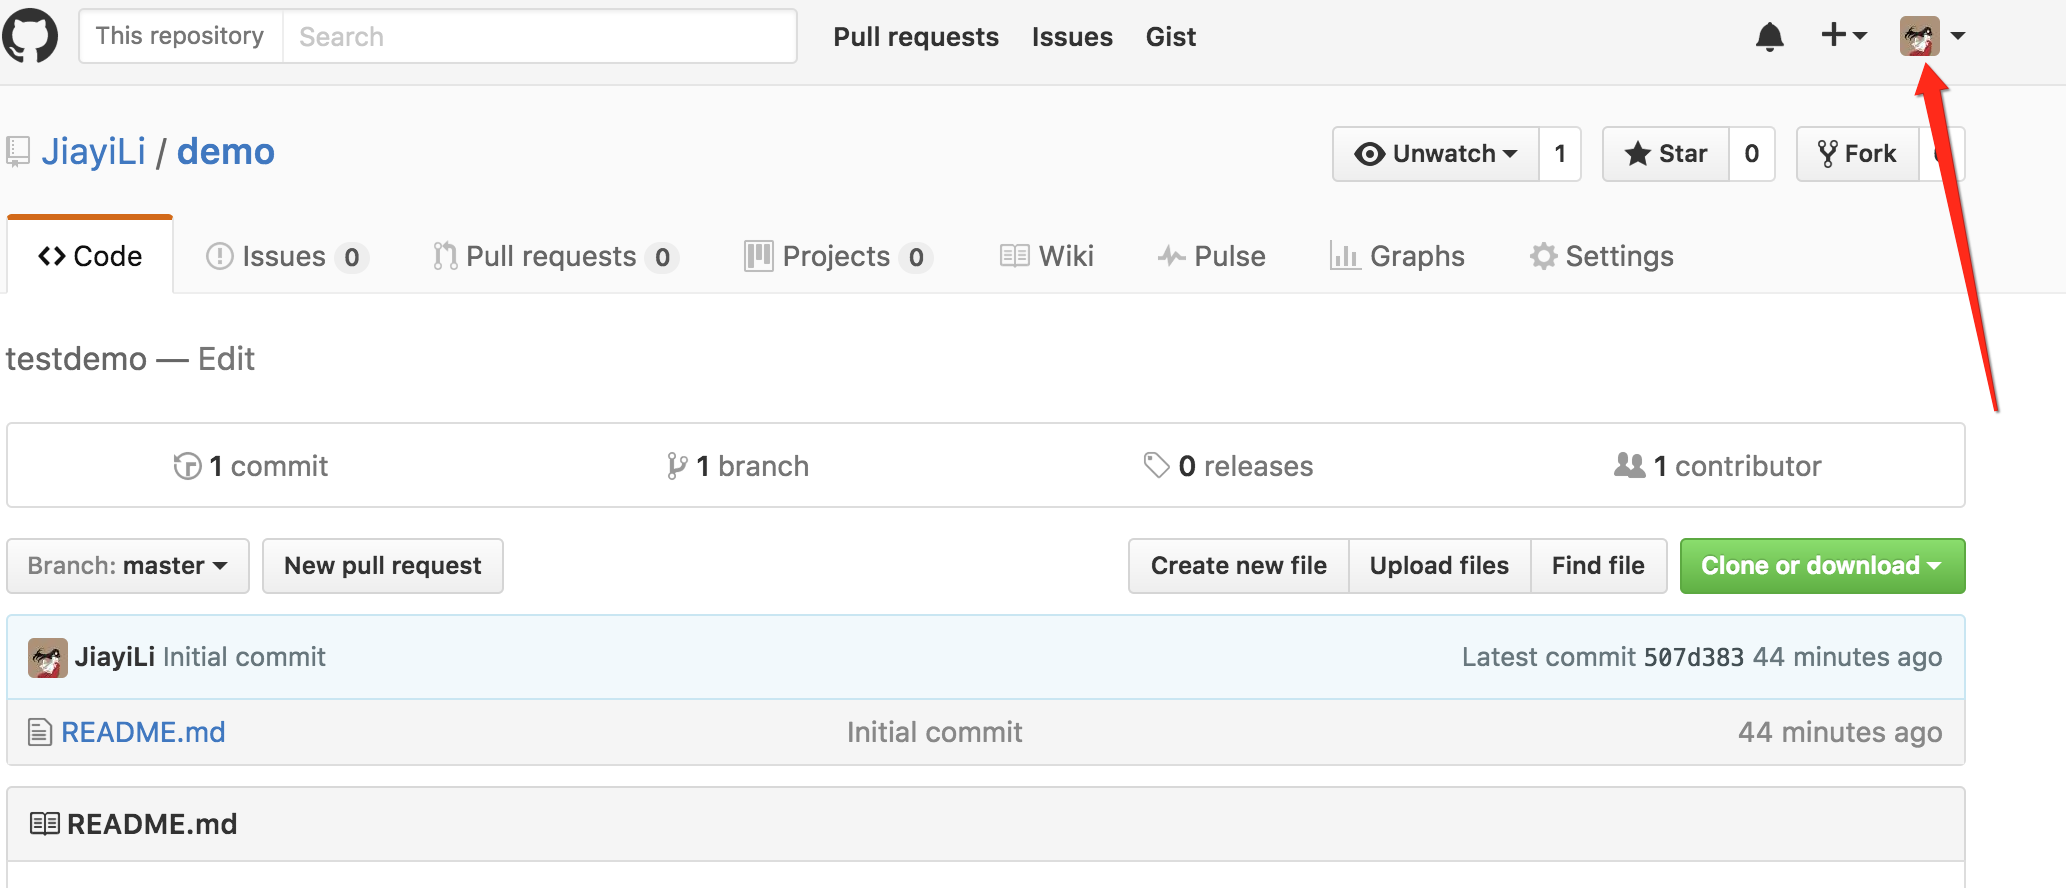Click Edit next to testdemo description
The image size is (2066, 888).
pyautogui.click(x=226, y=359)
